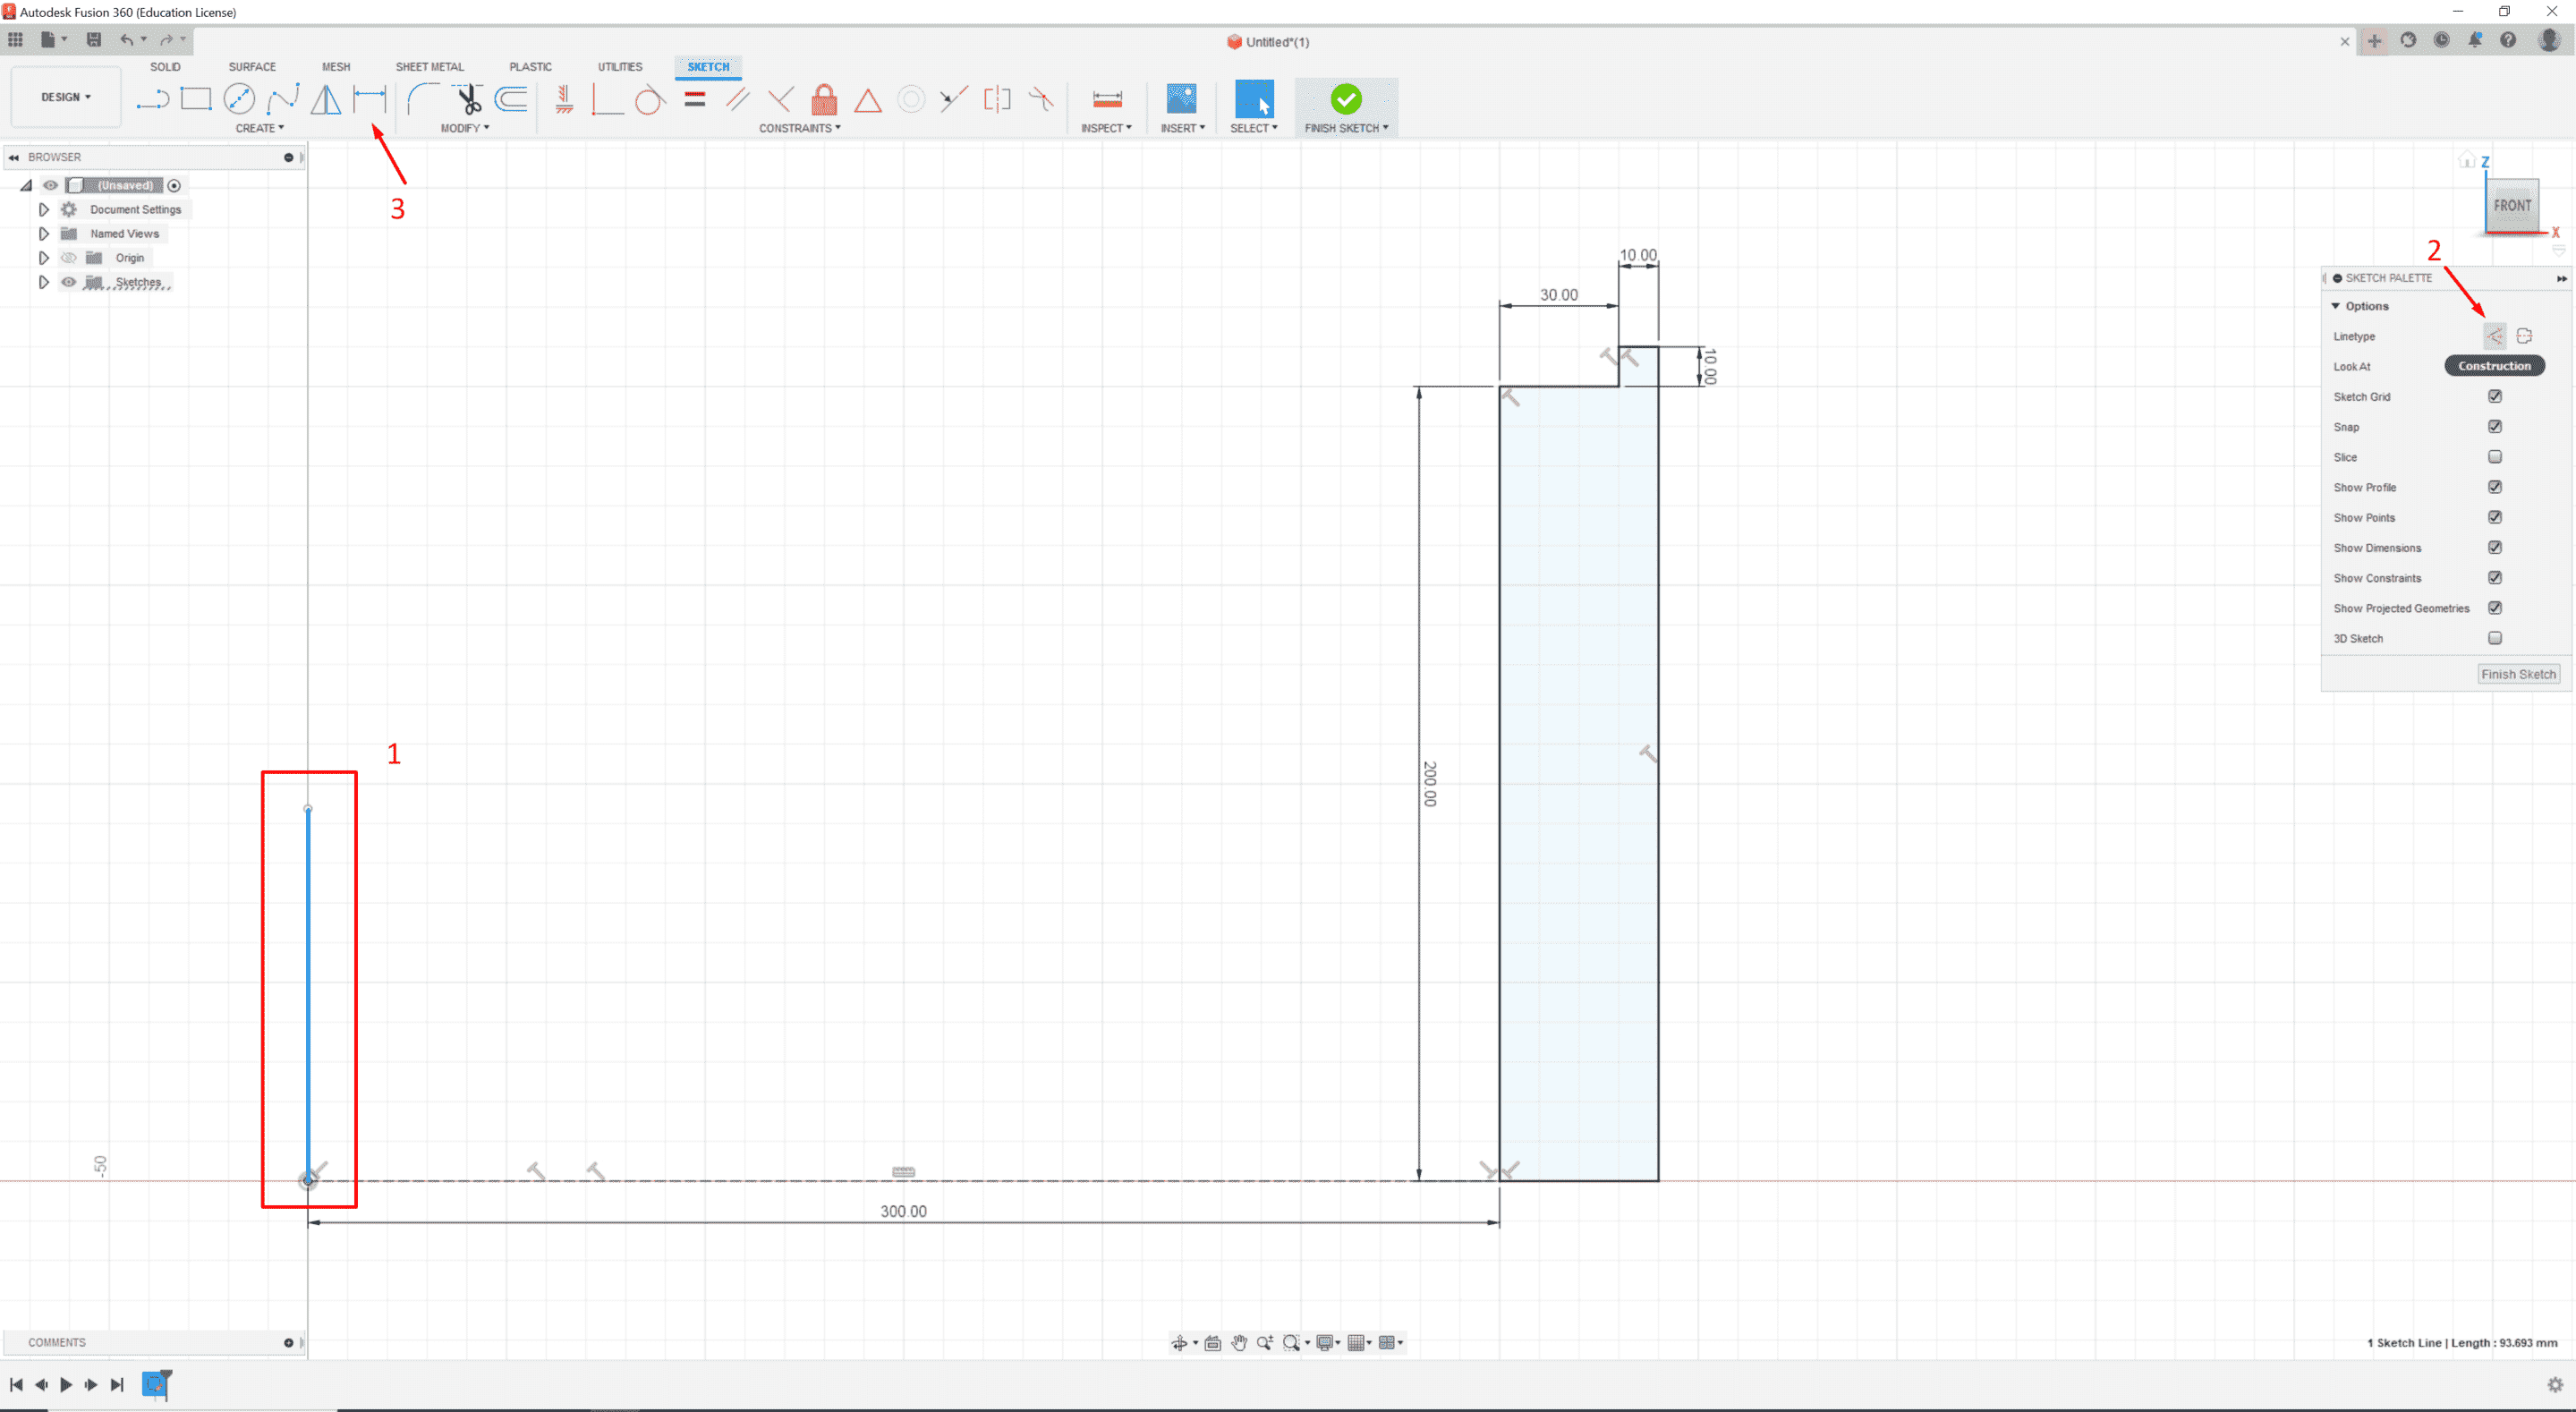Apply Tangent constraint
2576x1412 pixels.
650,99
